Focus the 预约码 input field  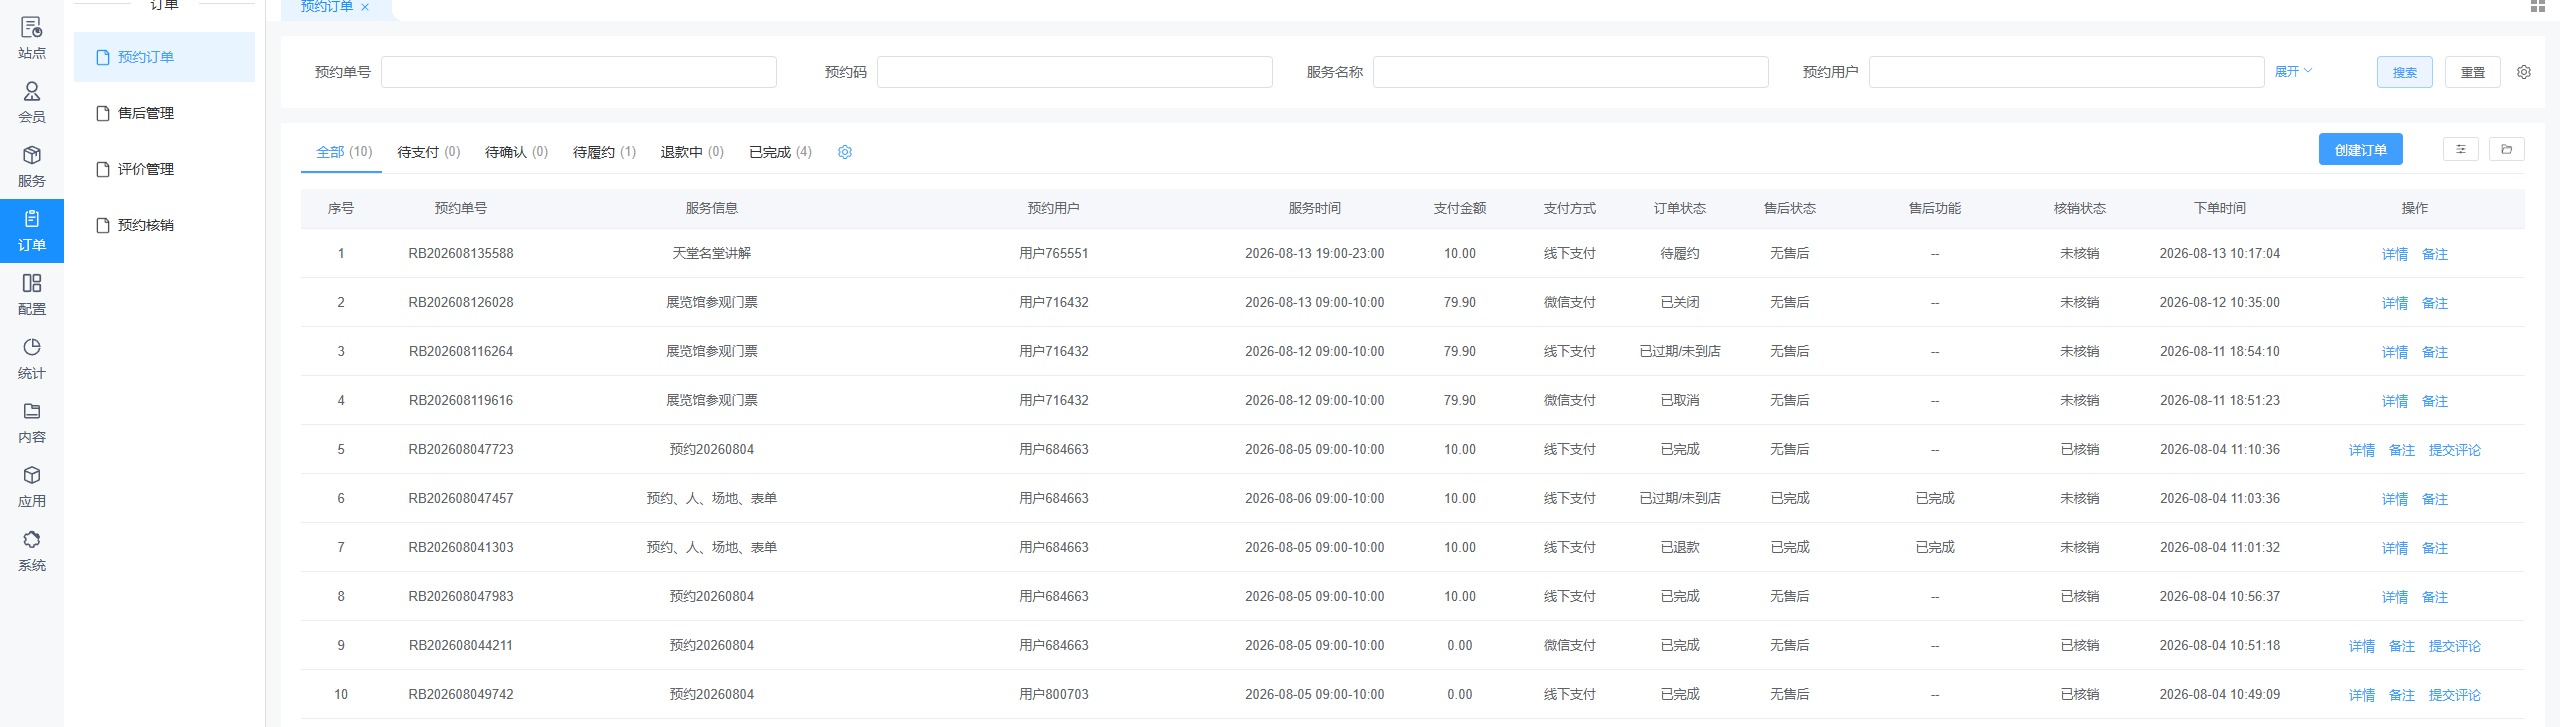click(x=1075, y=72)
